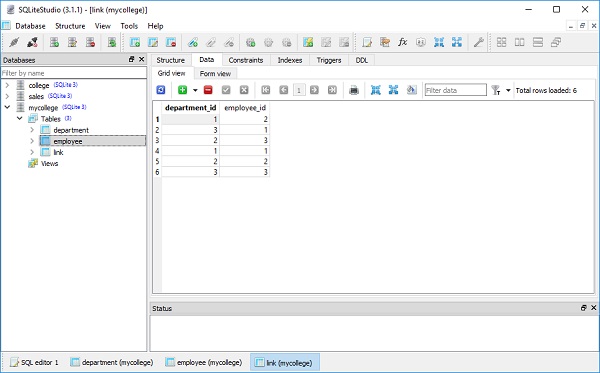
Task: Open configuration via the wrench icon
Action: coord(478,42)
